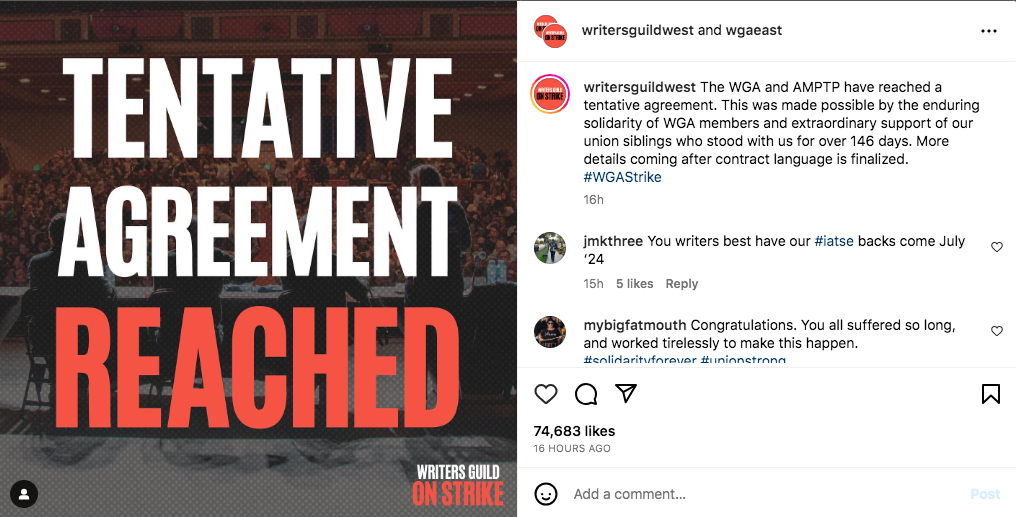View the 5 likes on jmkthree's comment

pos(634,284)
